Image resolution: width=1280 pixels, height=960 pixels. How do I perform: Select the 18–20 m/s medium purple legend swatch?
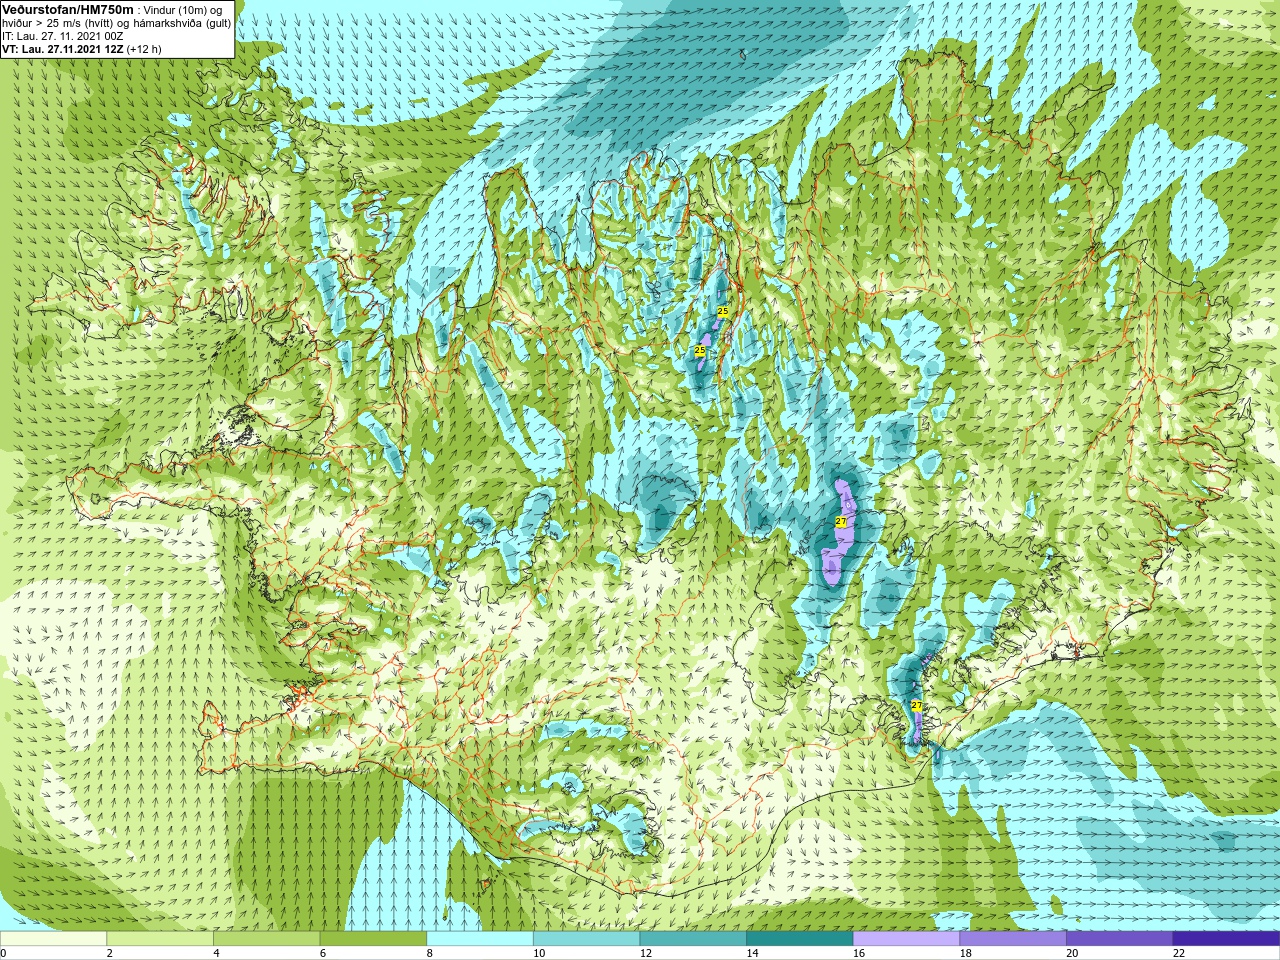[x=1013, y=939]
